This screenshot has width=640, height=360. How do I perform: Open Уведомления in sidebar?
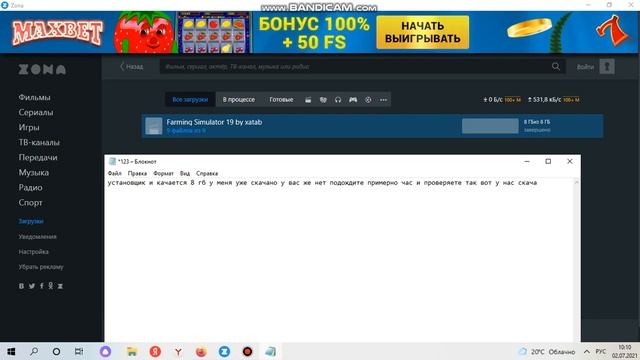(38, 237)
